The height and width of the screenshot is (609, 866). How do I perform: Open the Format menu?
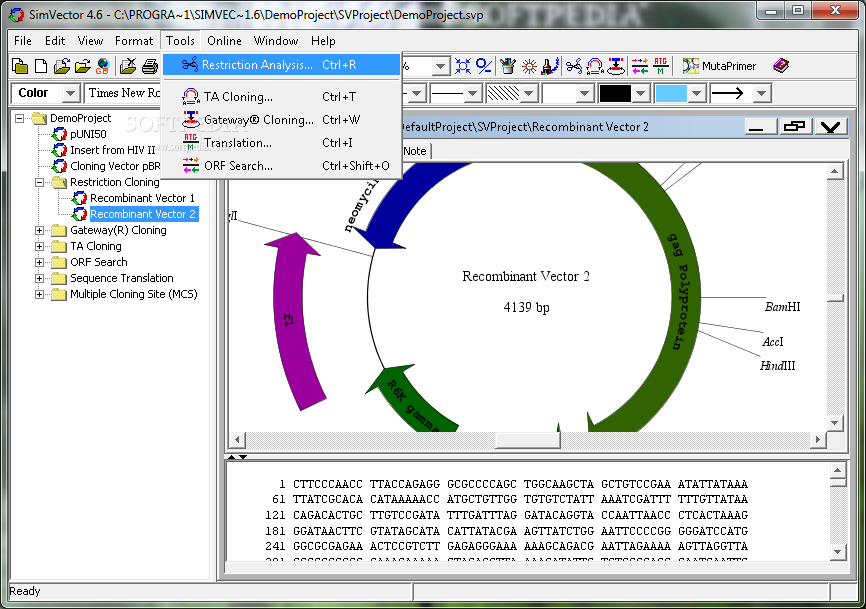(134, 41)
